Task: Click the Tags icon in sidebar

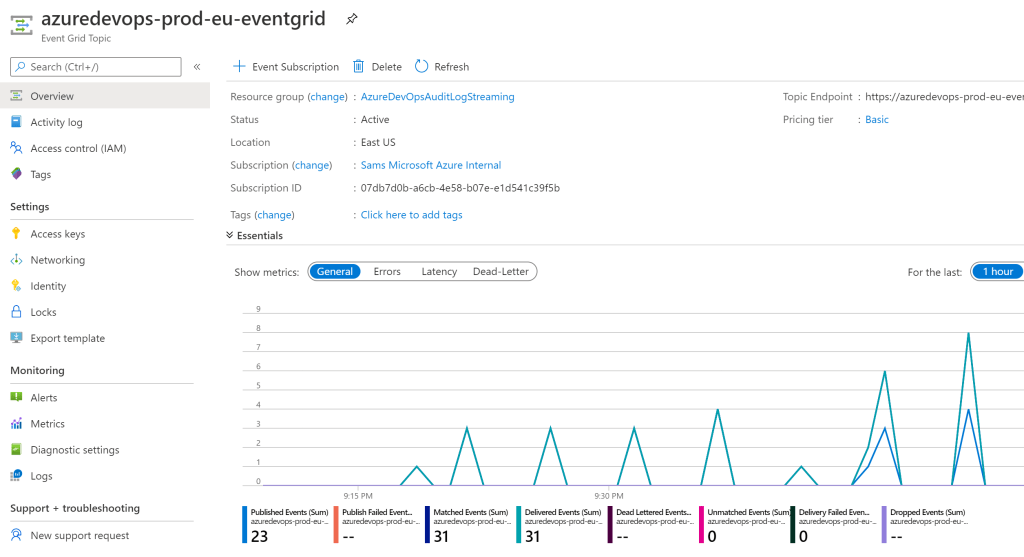Action: [x=16, y=174]
